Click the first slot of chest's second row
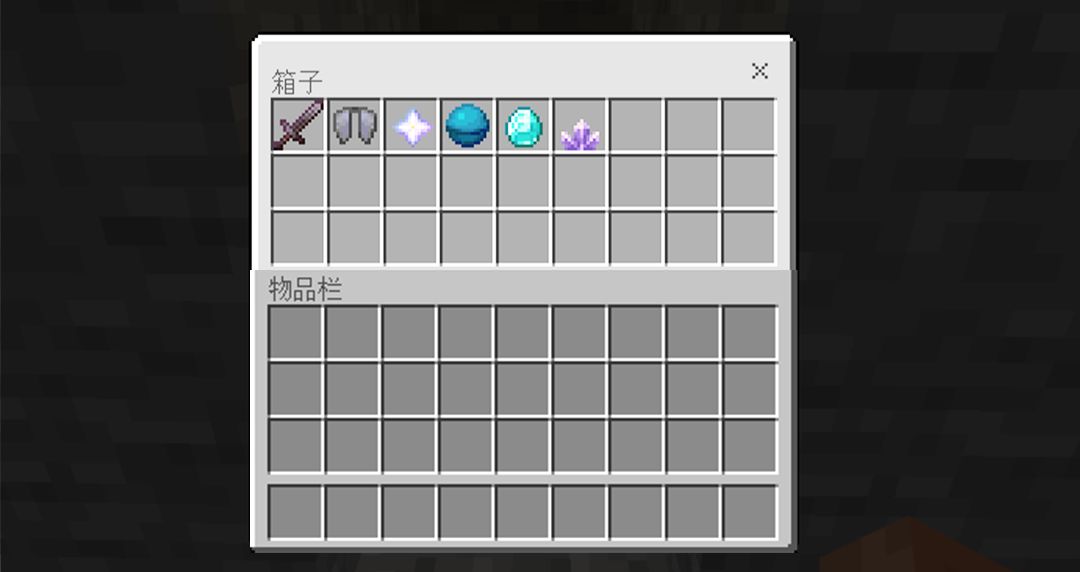Screen dimensions: 1080x572 [298, 181]
